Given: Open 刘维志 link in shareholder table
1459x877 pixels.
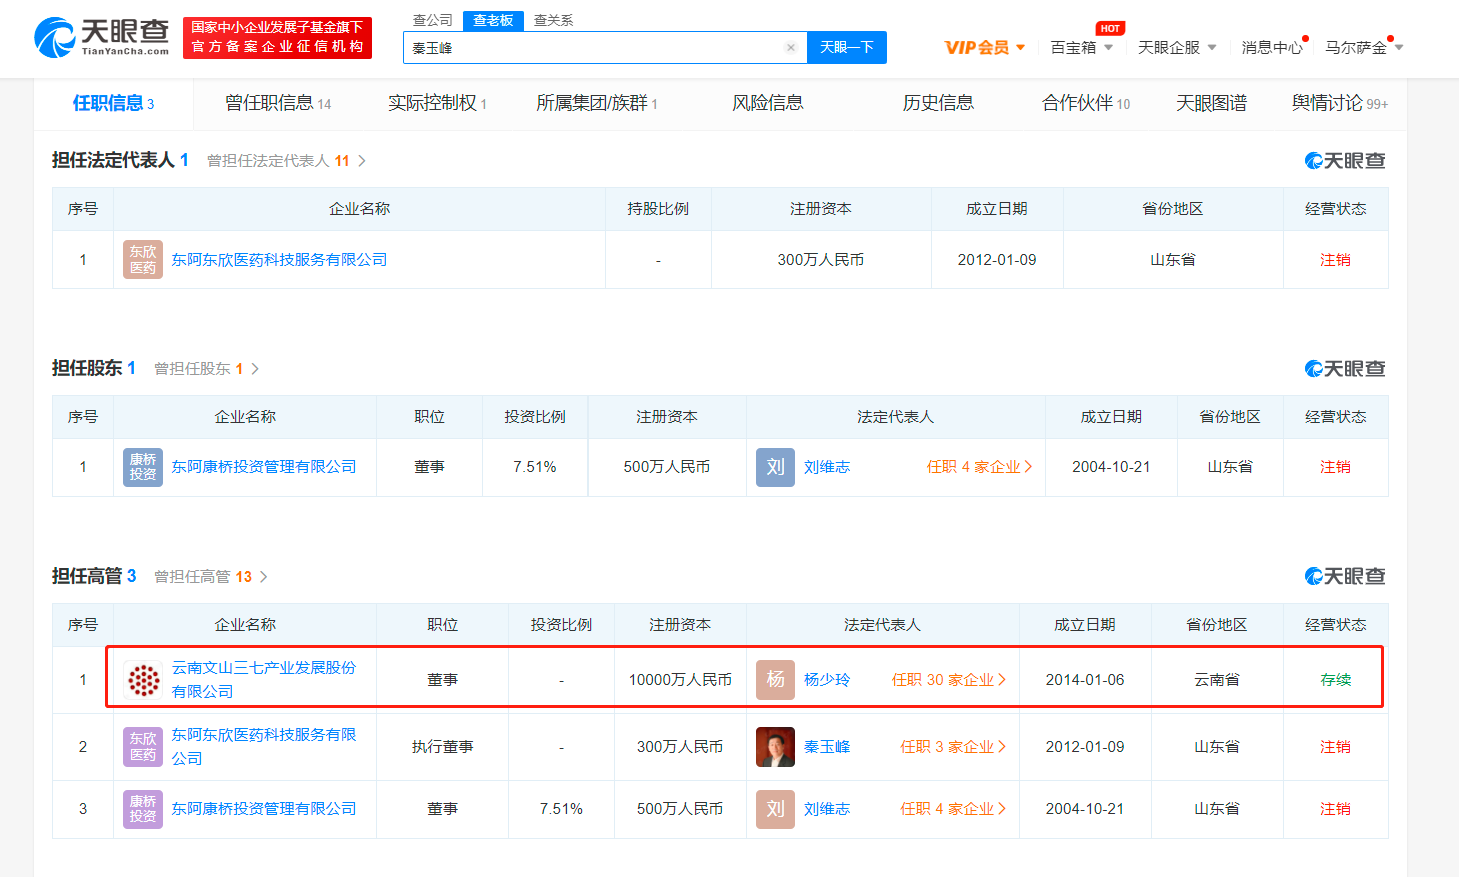Looking at the screenshot, I should click(x=827, y=467).
